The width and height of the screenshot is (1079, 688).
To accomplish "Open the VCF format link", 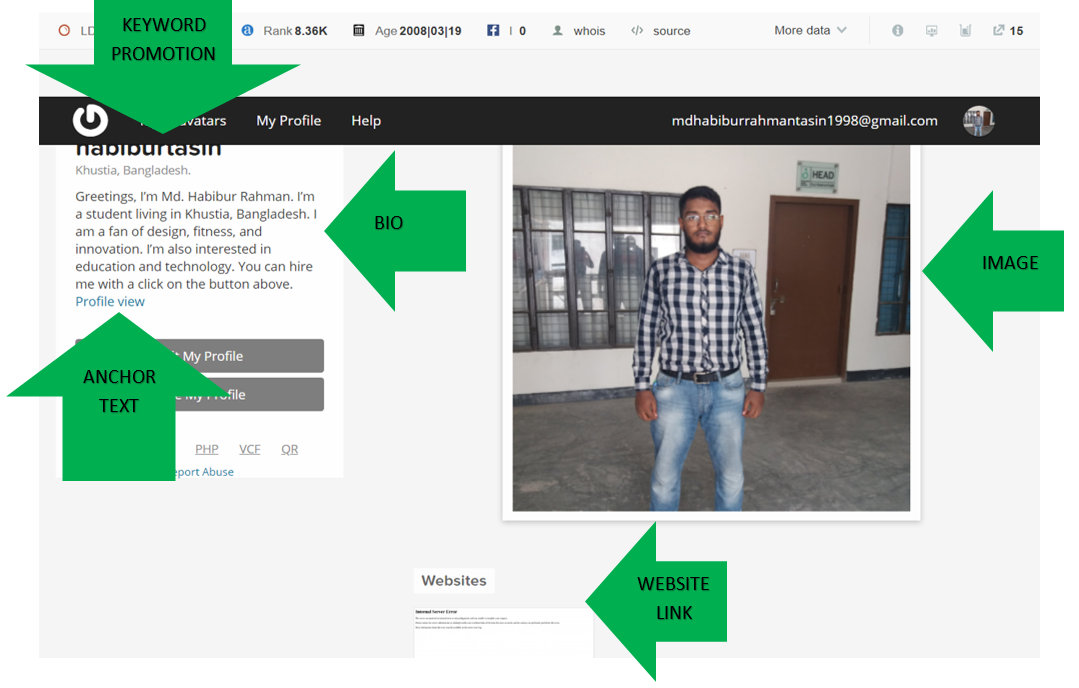I will 250,449.
